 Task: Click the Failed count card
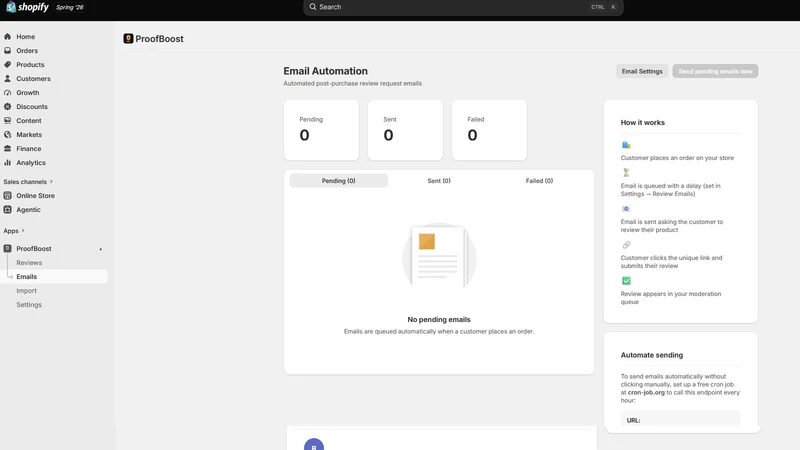coord(489,130)
